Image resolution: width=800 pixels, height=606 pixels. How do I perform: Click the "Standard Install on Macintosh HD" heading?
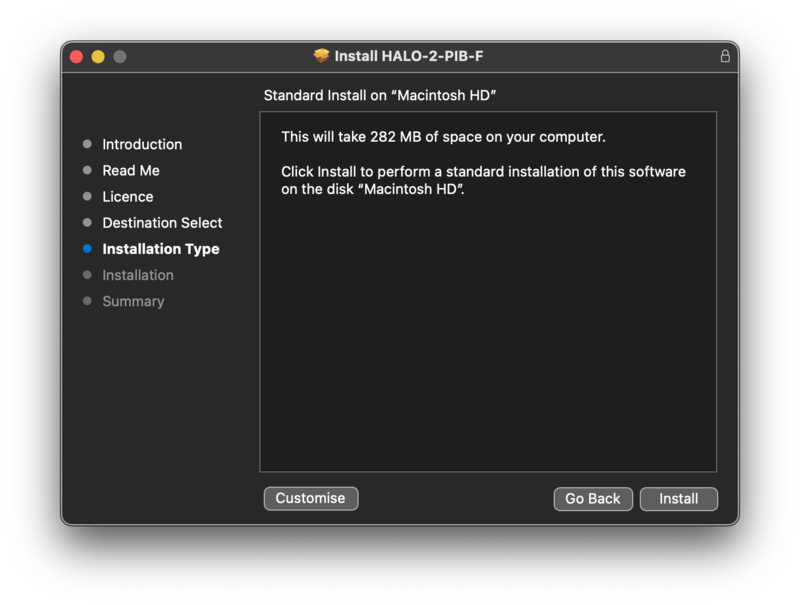tap(380, 95)
